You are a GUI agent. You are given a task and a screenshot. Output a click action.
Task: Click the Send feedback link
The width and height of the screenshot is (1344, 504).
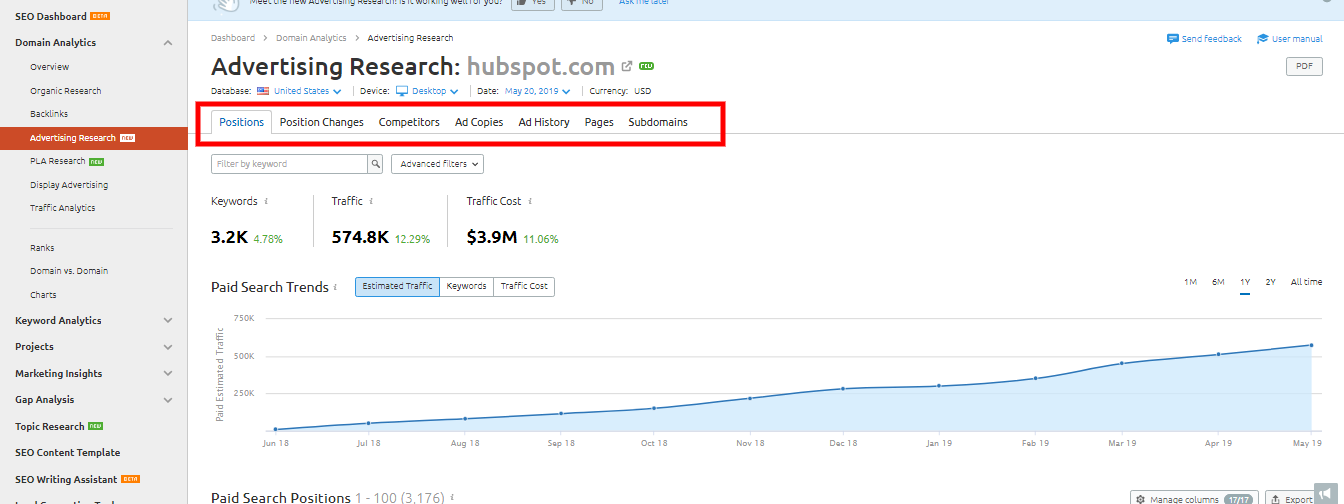[x=1211, y=38]
